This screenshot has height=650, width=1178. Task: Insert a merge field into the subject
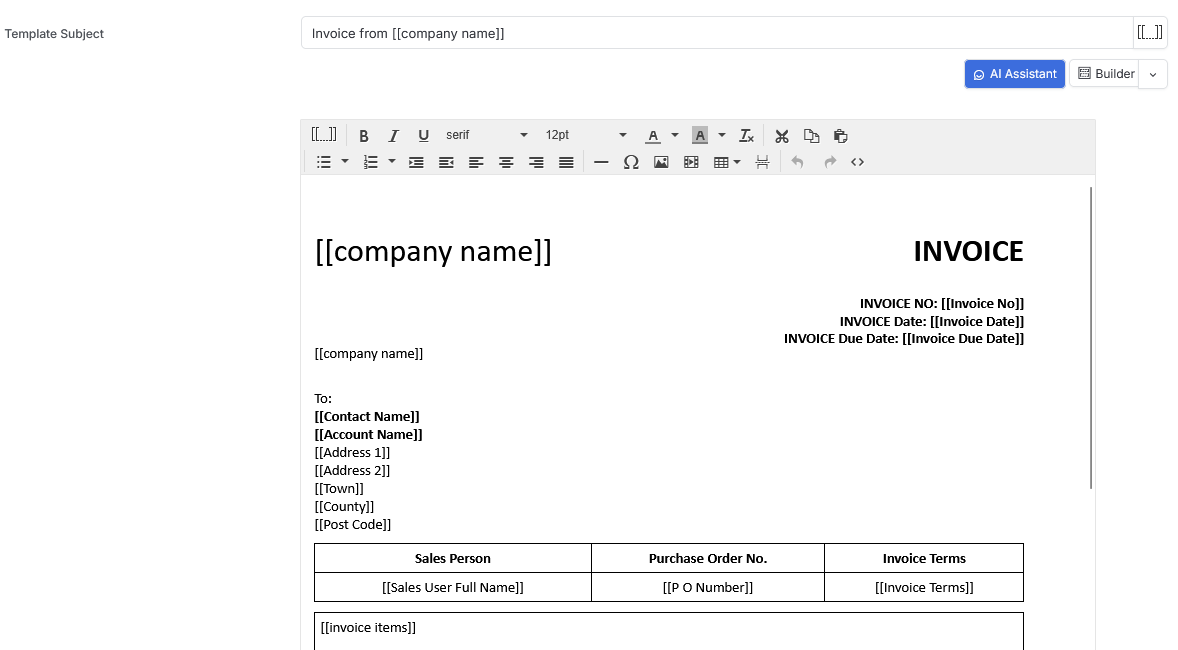[1150, 32]
